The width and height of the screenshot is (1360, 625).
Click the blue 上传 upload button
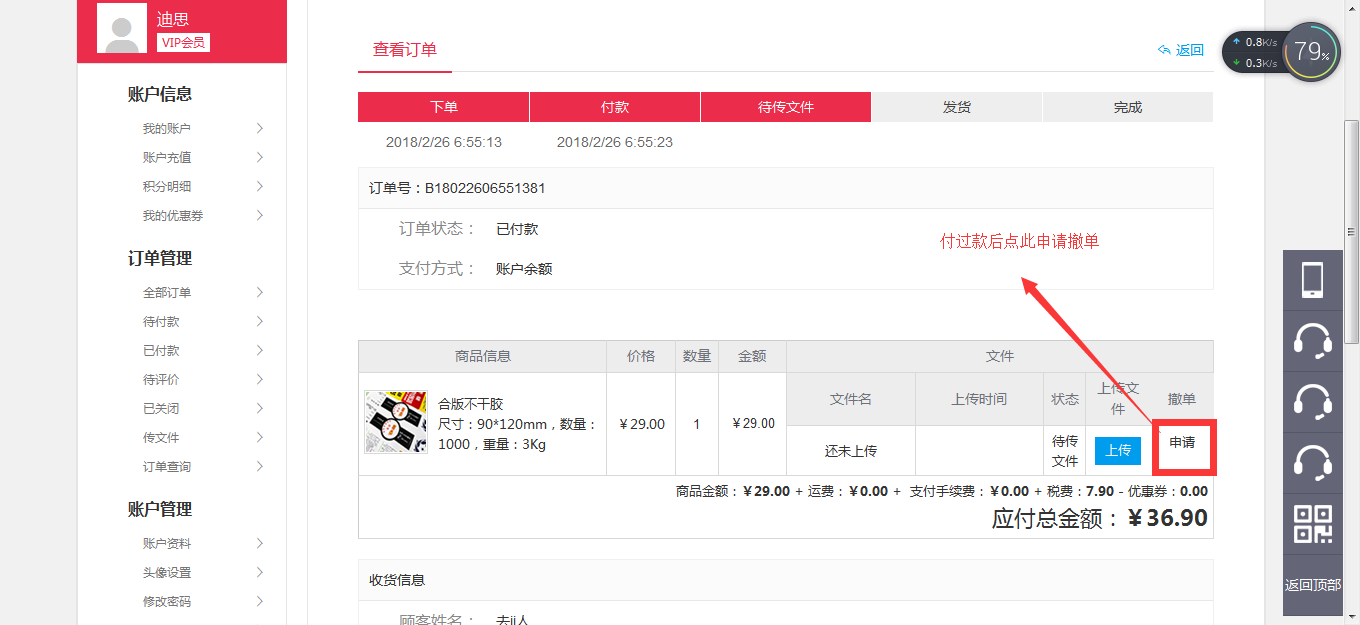(x=1117, y=450)
